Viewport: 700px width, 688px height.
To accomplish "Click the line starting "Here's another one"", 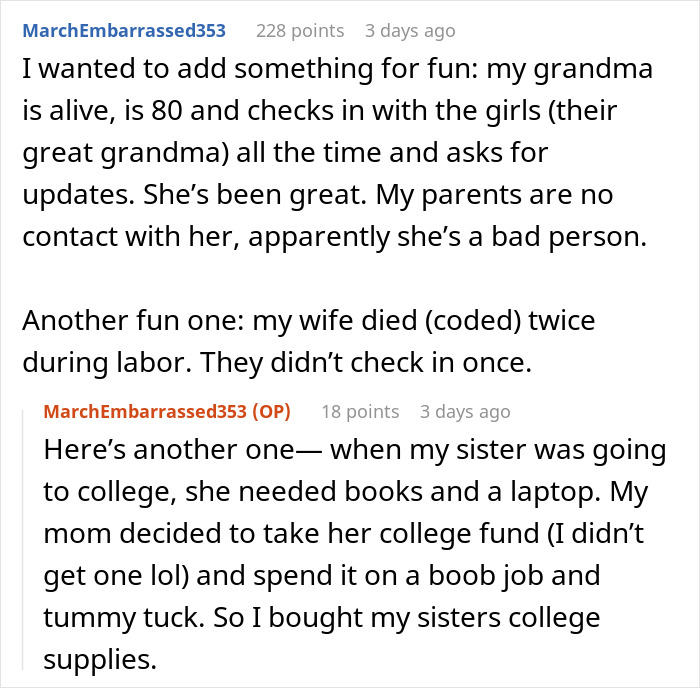I will (x=354, y=449).
